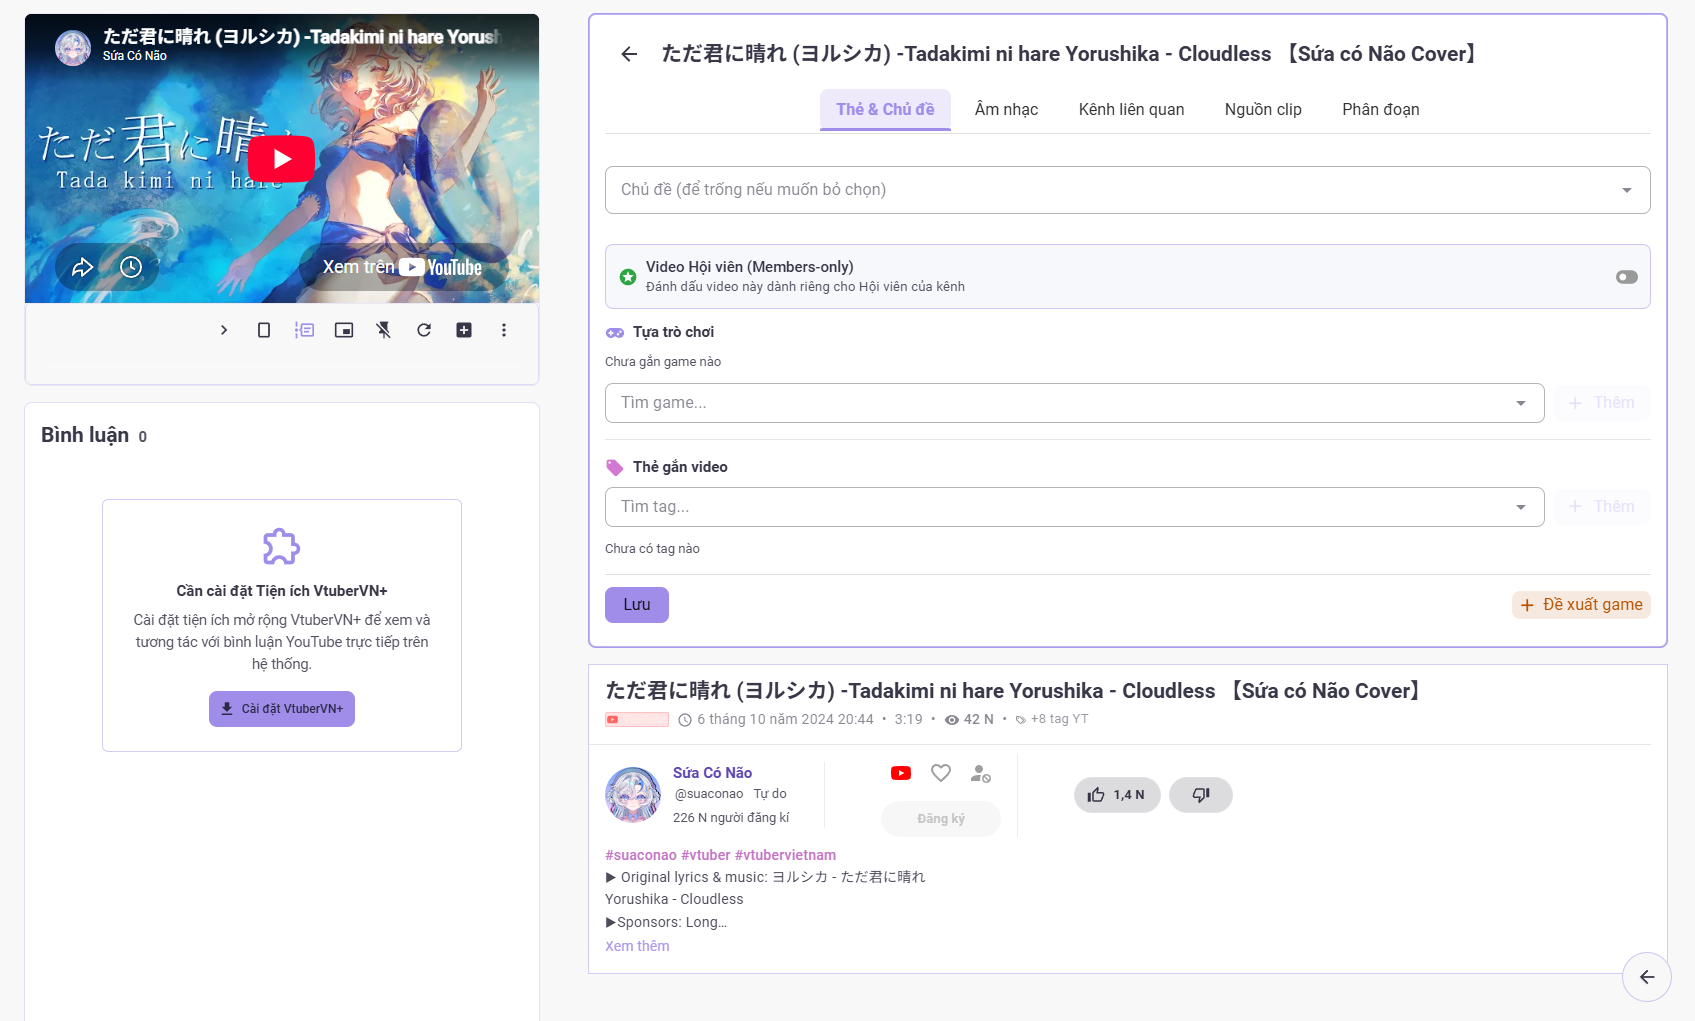Enable picture-in-picture mode icon

point(344,330)
